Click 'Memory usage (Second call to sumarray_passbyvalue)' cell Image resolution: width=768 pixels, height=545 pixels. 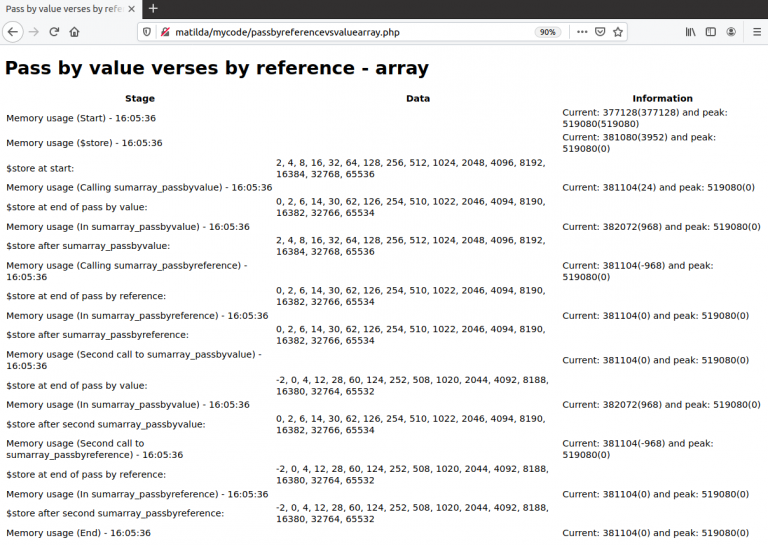(x=134, y=360)
